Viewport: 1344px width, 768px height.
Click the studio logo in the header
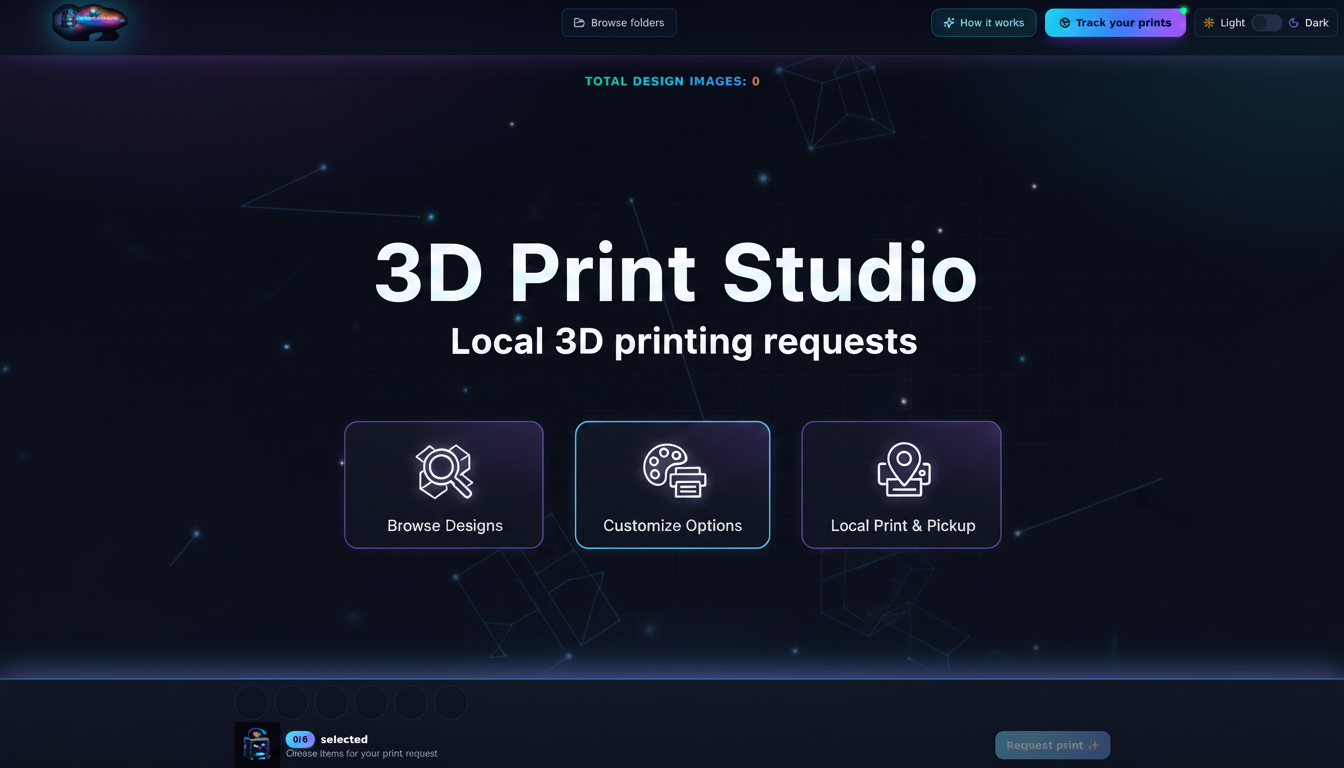coord(90,22)
